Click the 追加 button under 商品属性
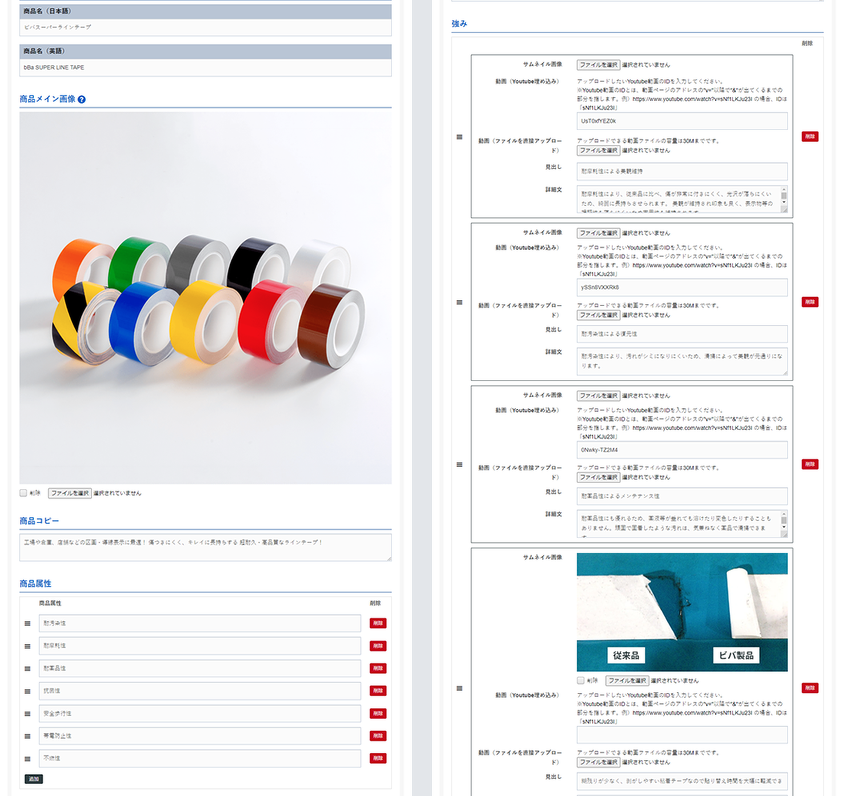The image size is (844, 796). click(x=34, y=778)
